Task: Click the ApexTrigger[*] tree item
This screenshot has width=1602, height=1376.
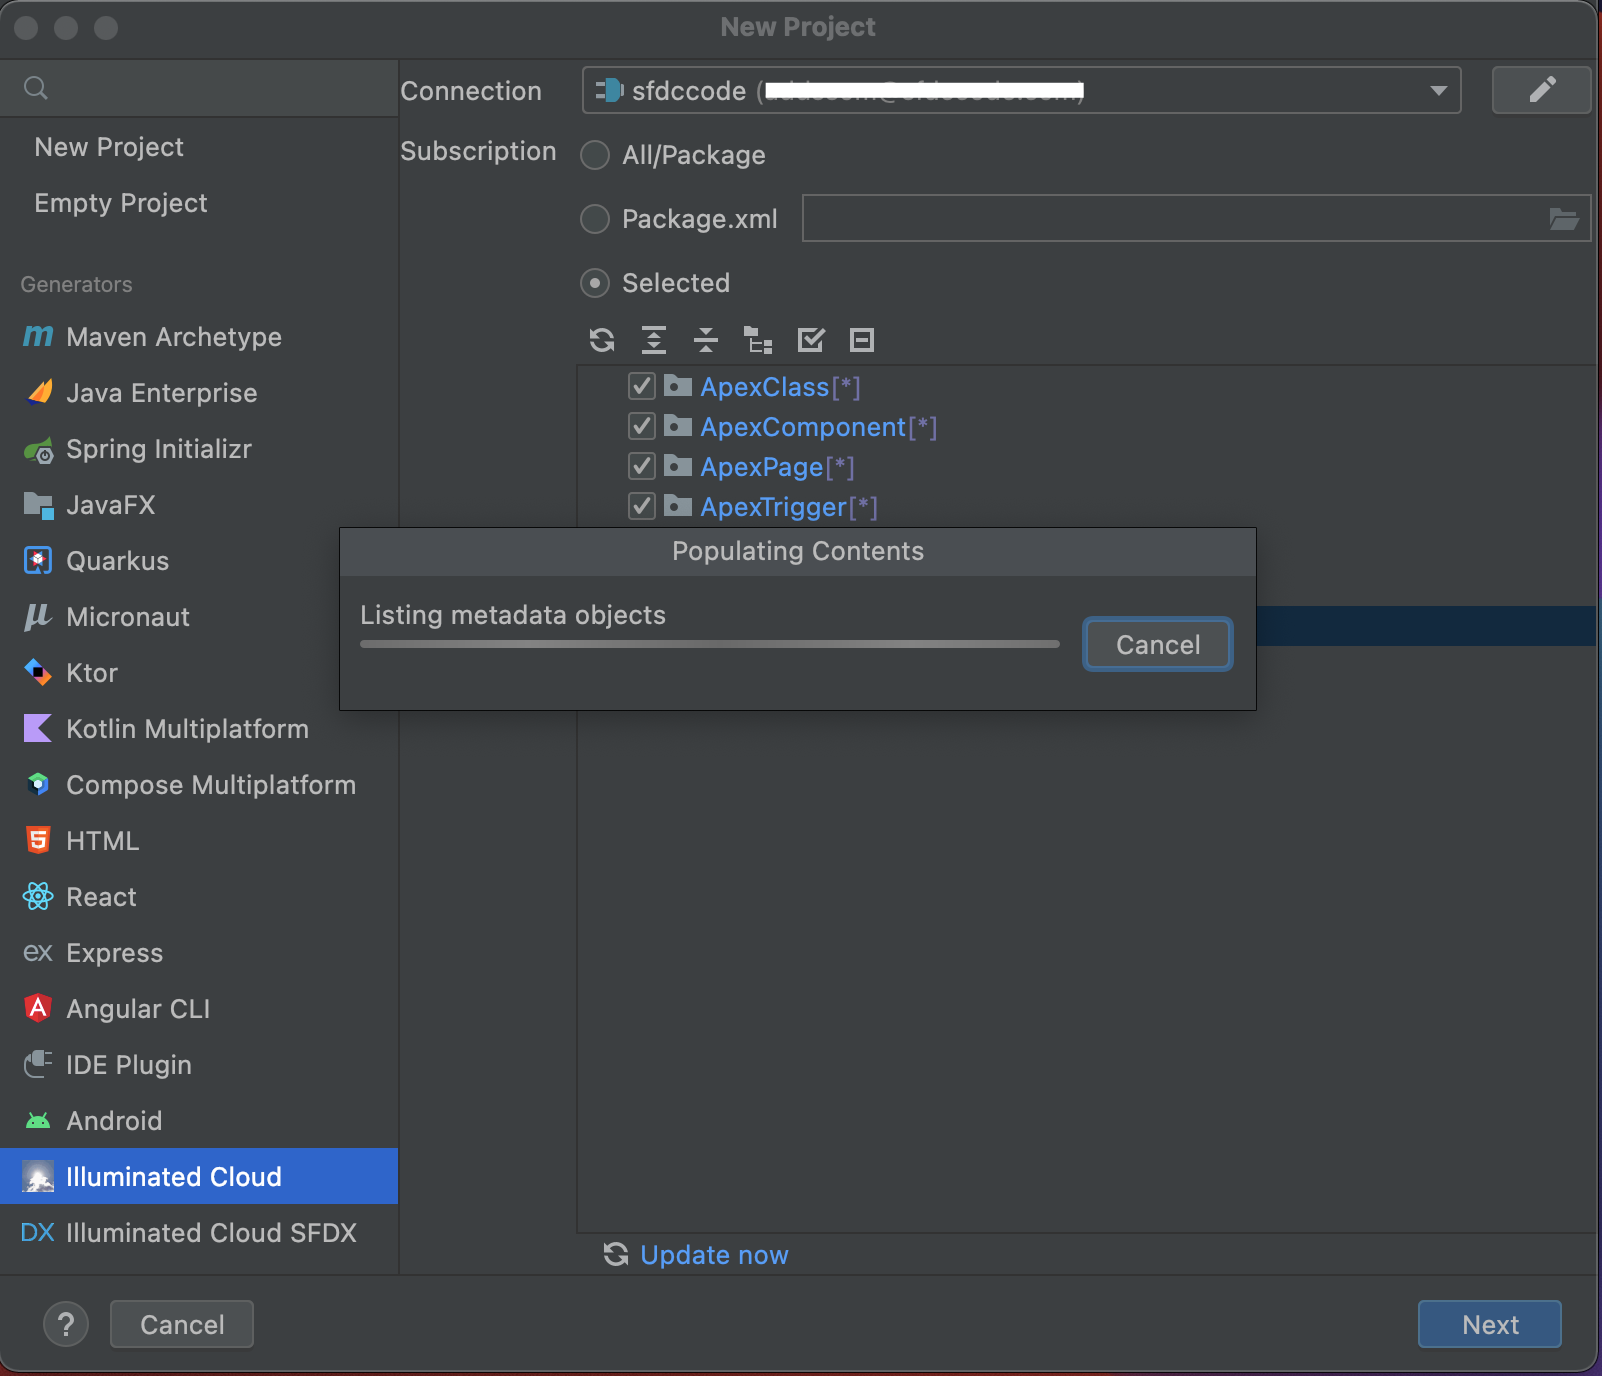Action: pos(789,507)
